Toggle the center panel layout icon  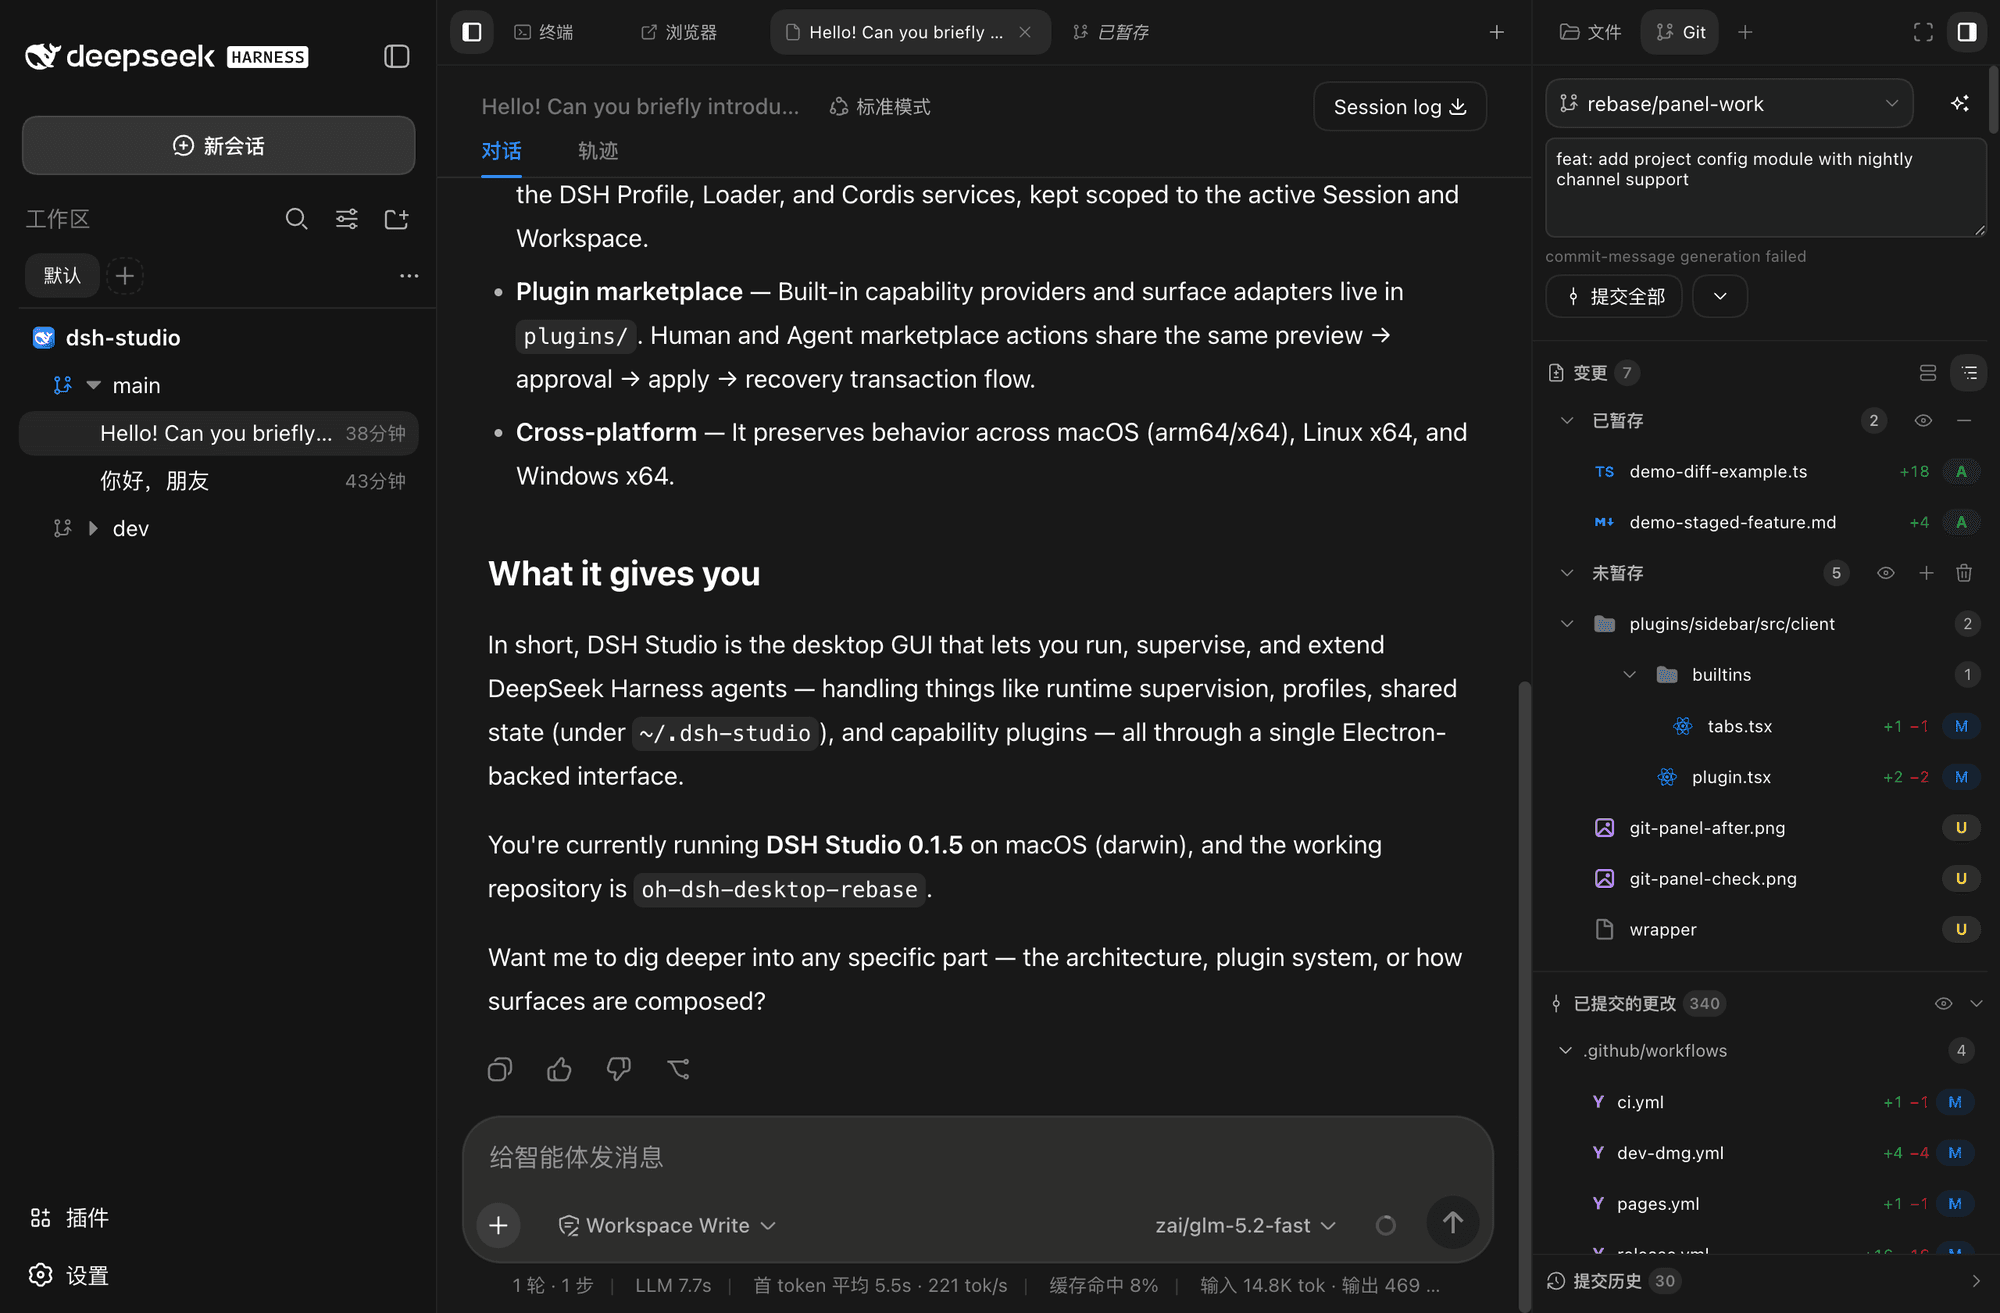pyautogui.click(x=472, y=32)
